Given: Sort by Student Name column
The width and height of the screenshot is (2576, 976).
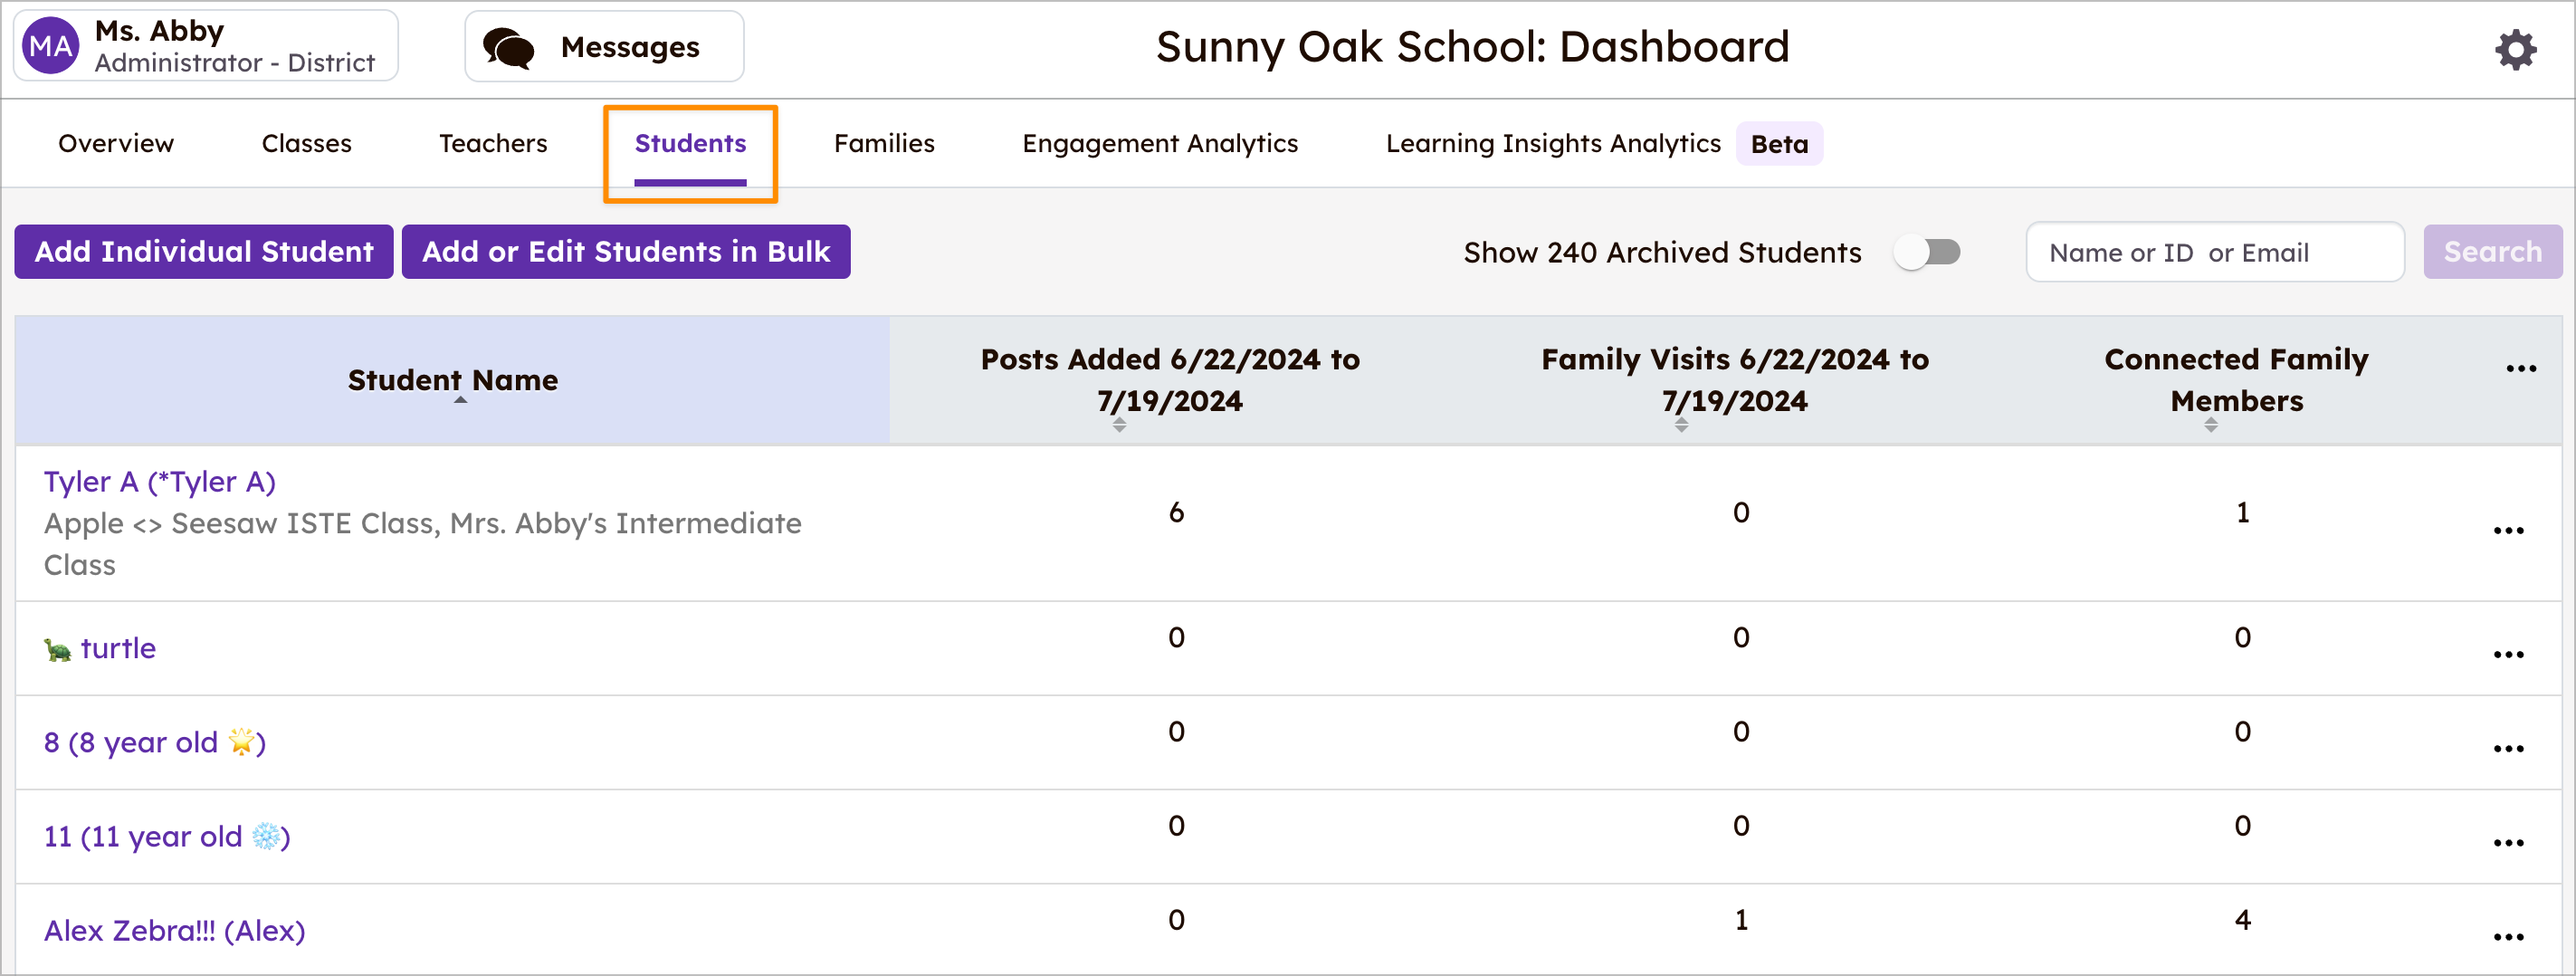Looking at the screenshot, I should click(453, 381).
